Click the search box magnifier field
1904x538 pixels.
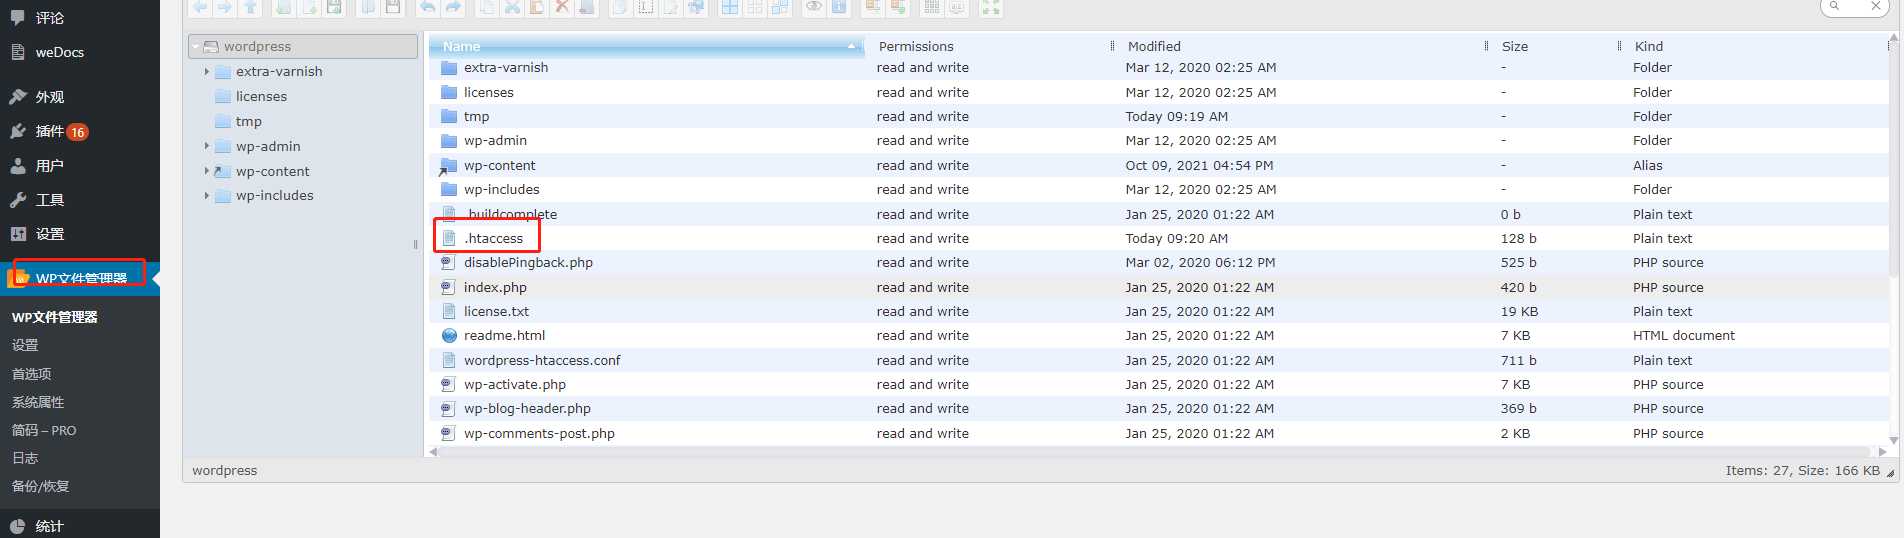[x=1854, y=6]
